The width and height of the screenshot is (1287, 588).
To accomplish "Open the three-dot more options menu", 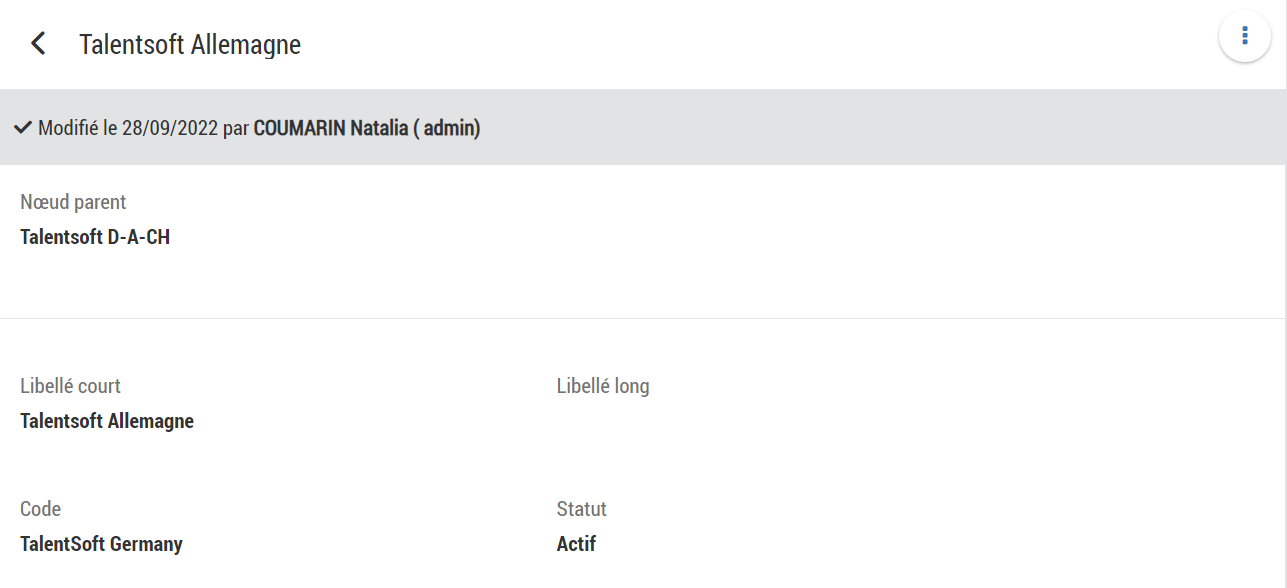I will pyautogui.click(x=1244, y=36).
